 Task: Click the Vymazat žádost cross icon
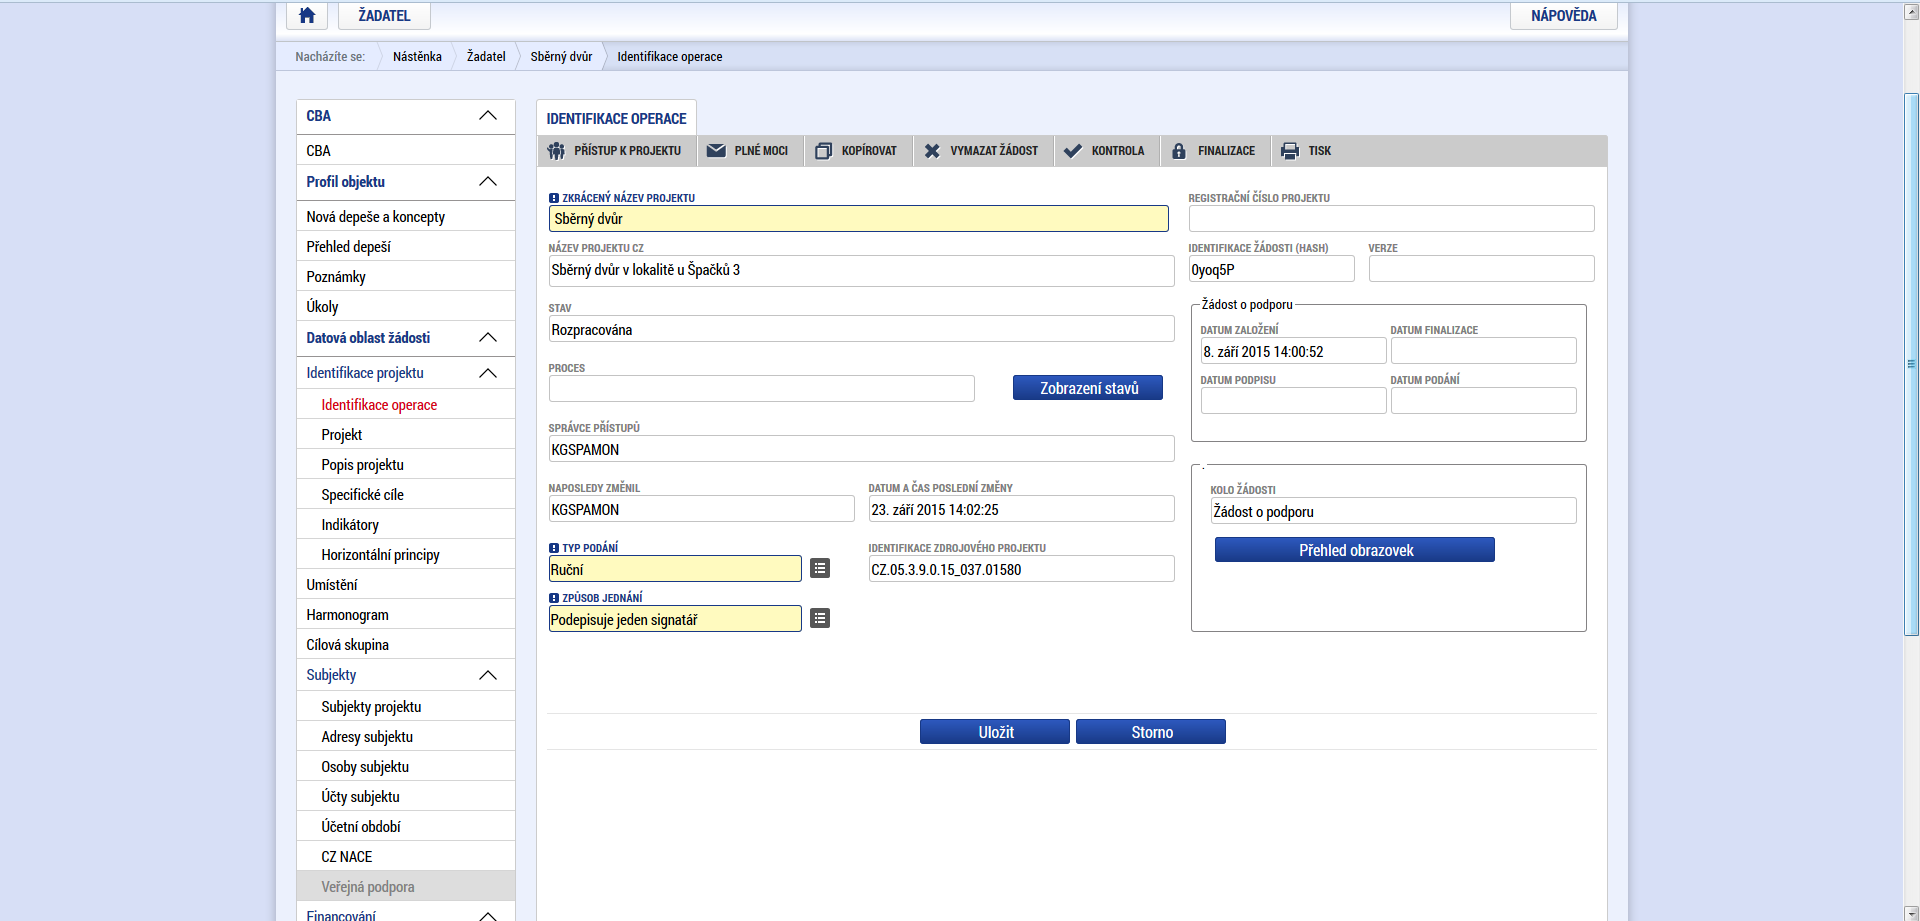pyautogui.click(x=932, y=151)
